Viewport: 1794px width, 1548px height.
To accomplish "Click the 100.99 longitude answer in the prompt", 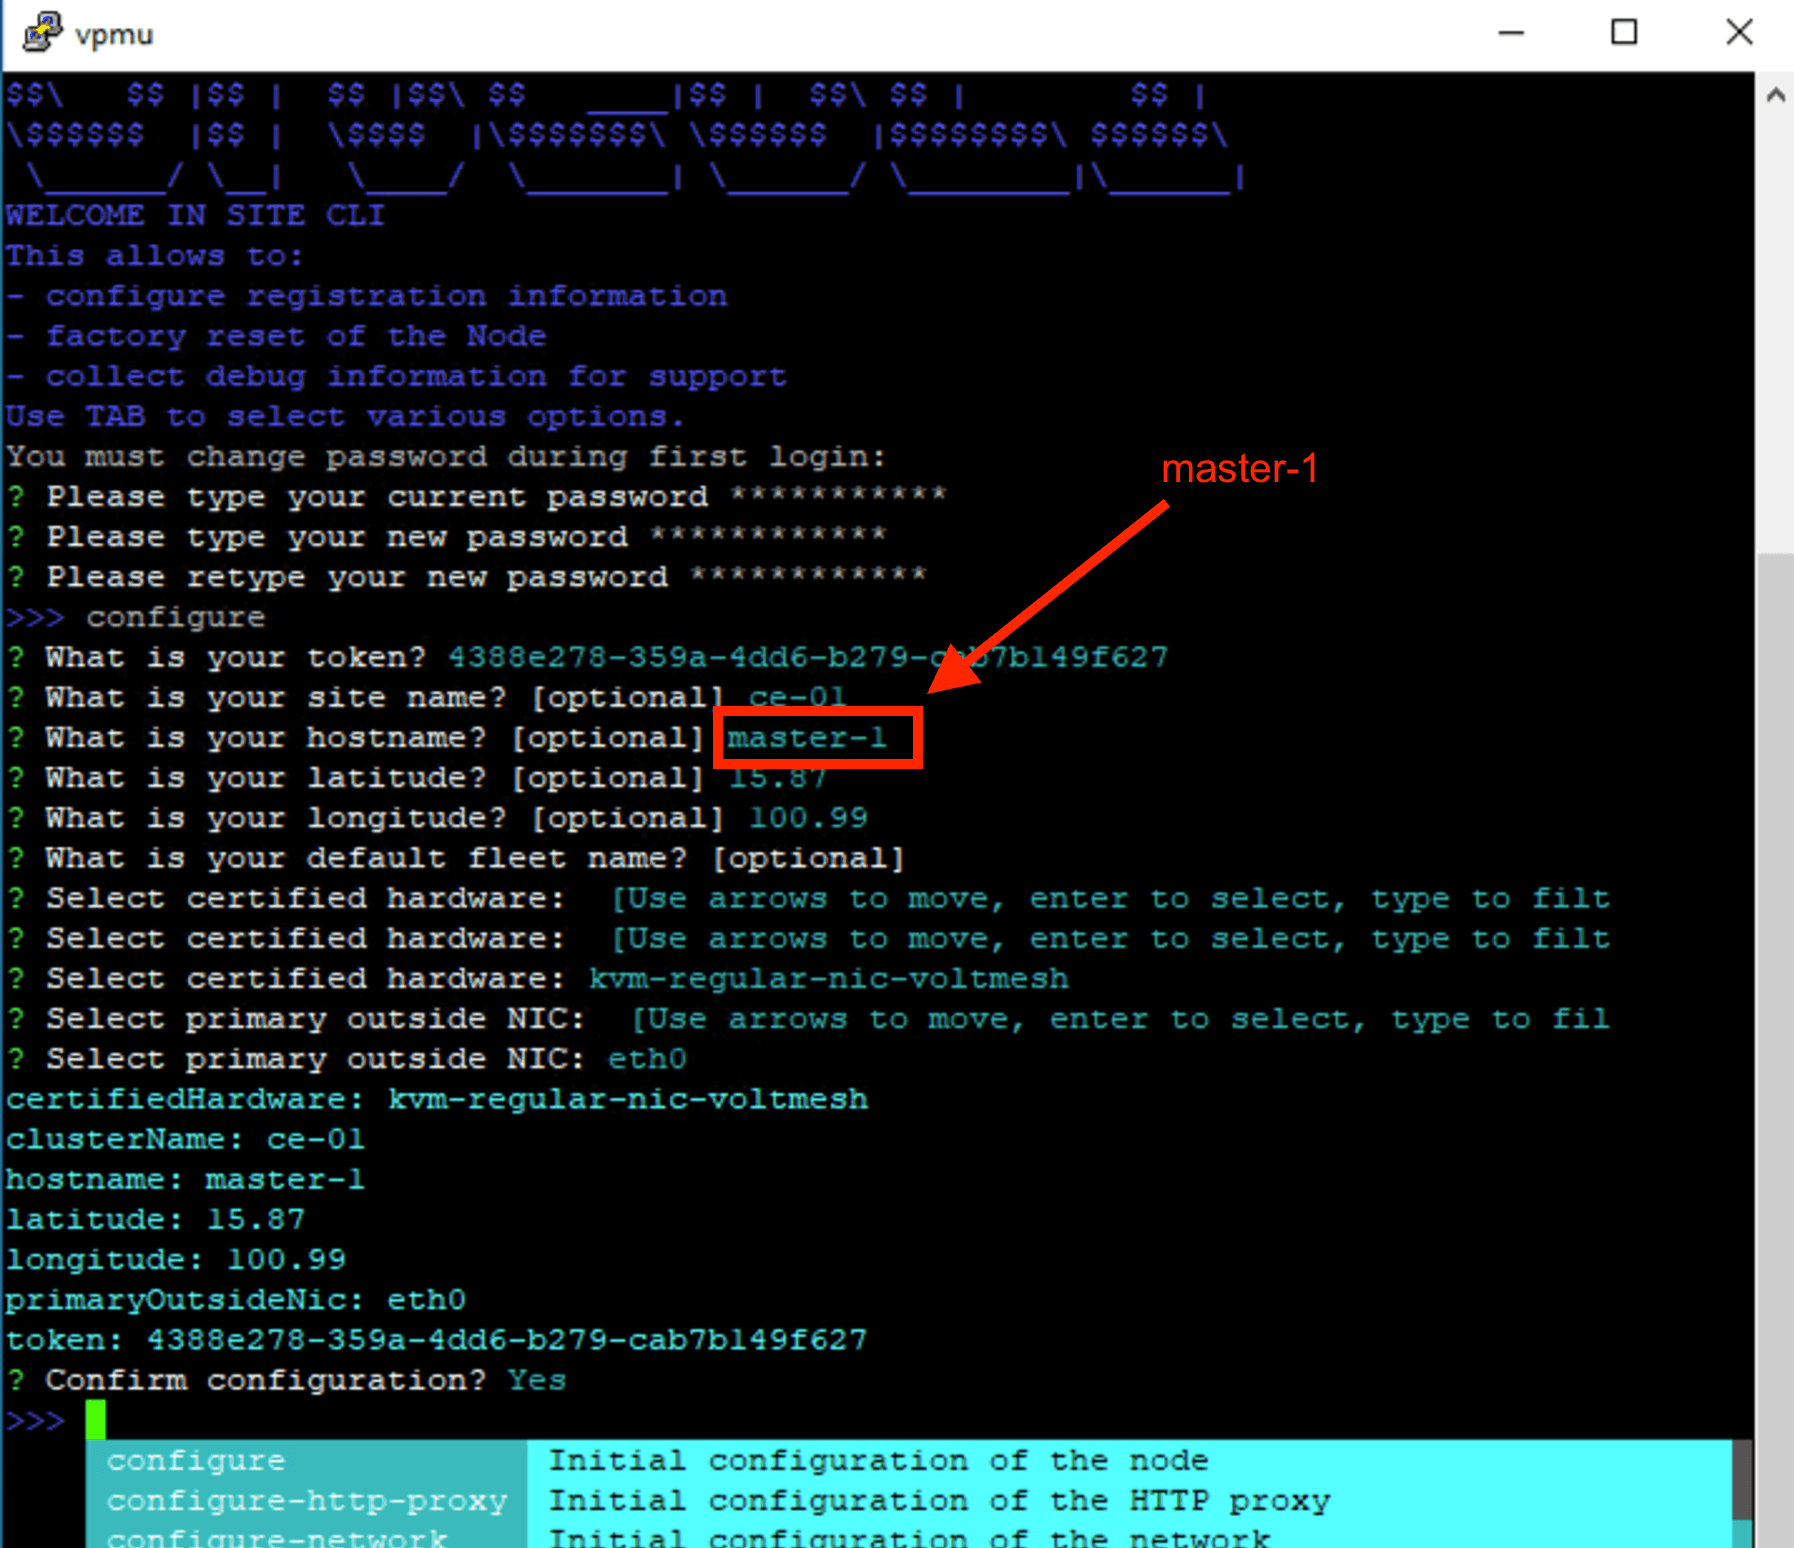I will tap(808, 818).
